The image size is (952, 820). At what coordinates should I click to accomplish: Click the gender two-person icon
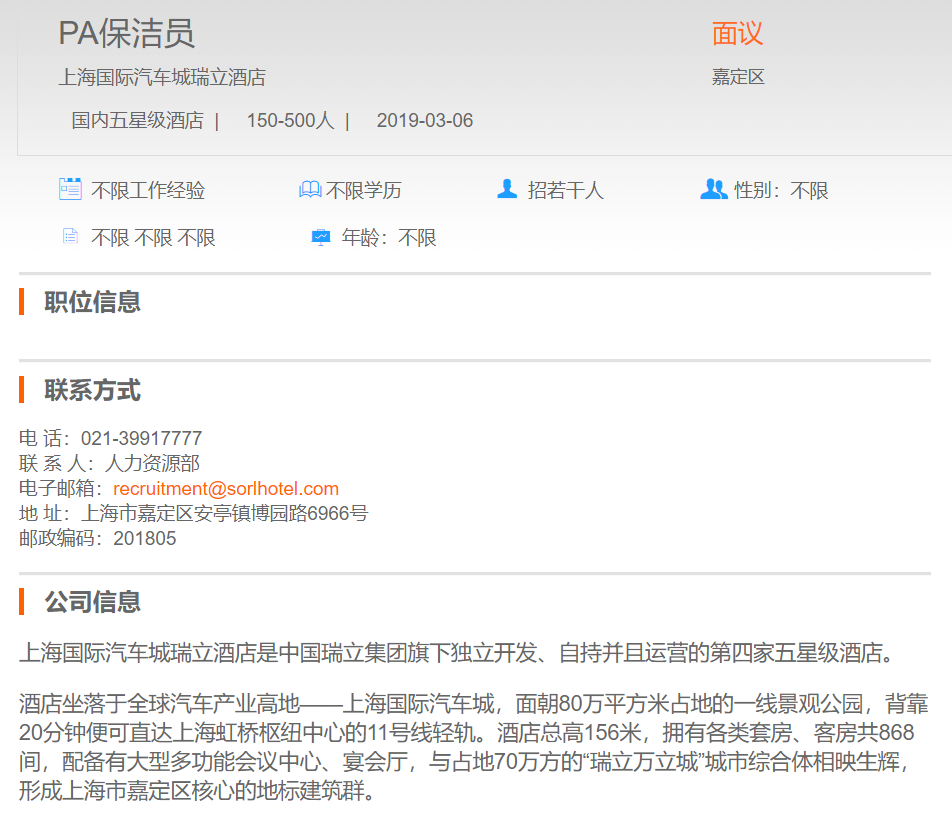pyautogui.click(x=713, y=189)
